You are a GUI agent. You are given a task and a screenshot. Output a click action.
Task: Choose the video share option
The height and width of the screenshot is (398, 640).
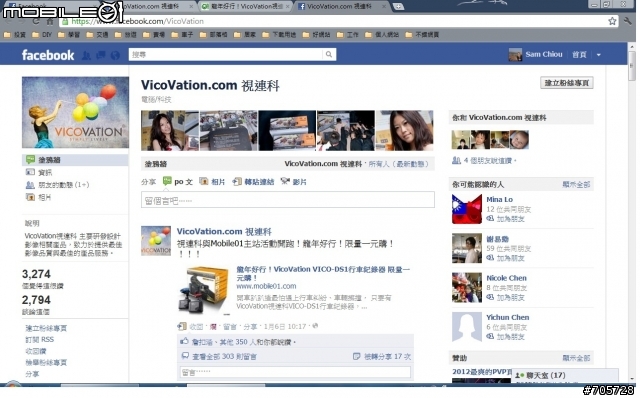(293, 182)
